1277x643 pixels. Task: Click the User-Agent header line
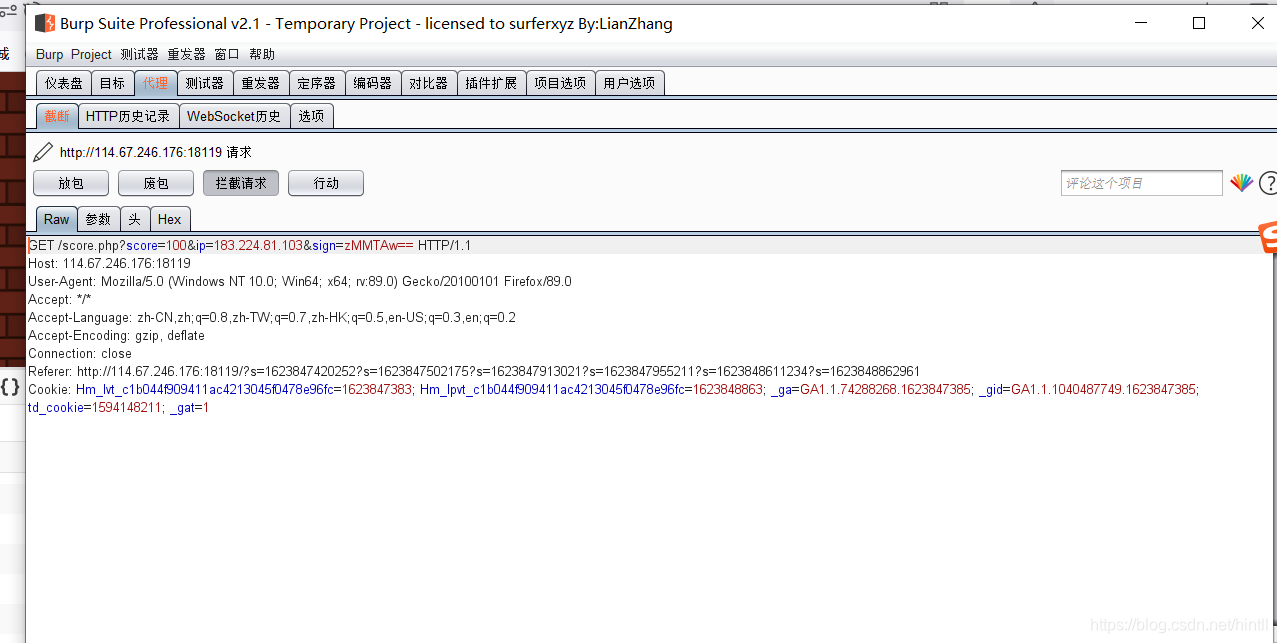(300, 281)
